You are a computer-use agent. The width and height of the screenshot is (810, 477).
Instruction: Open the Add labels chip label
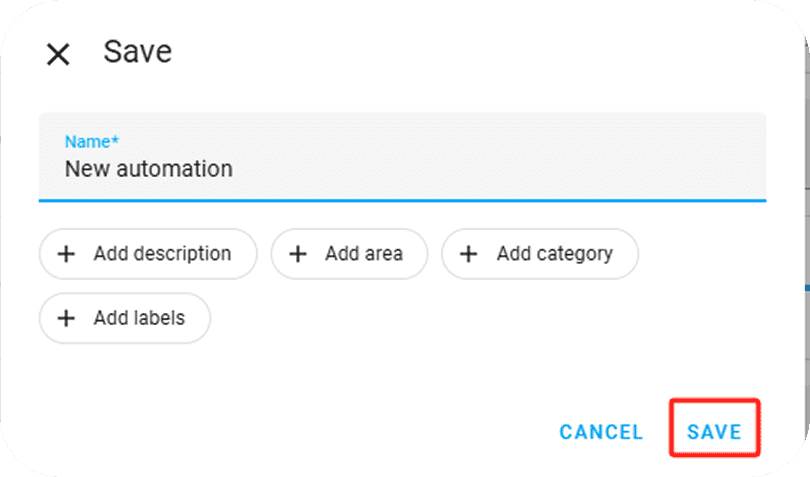click(x=139, y=319)
